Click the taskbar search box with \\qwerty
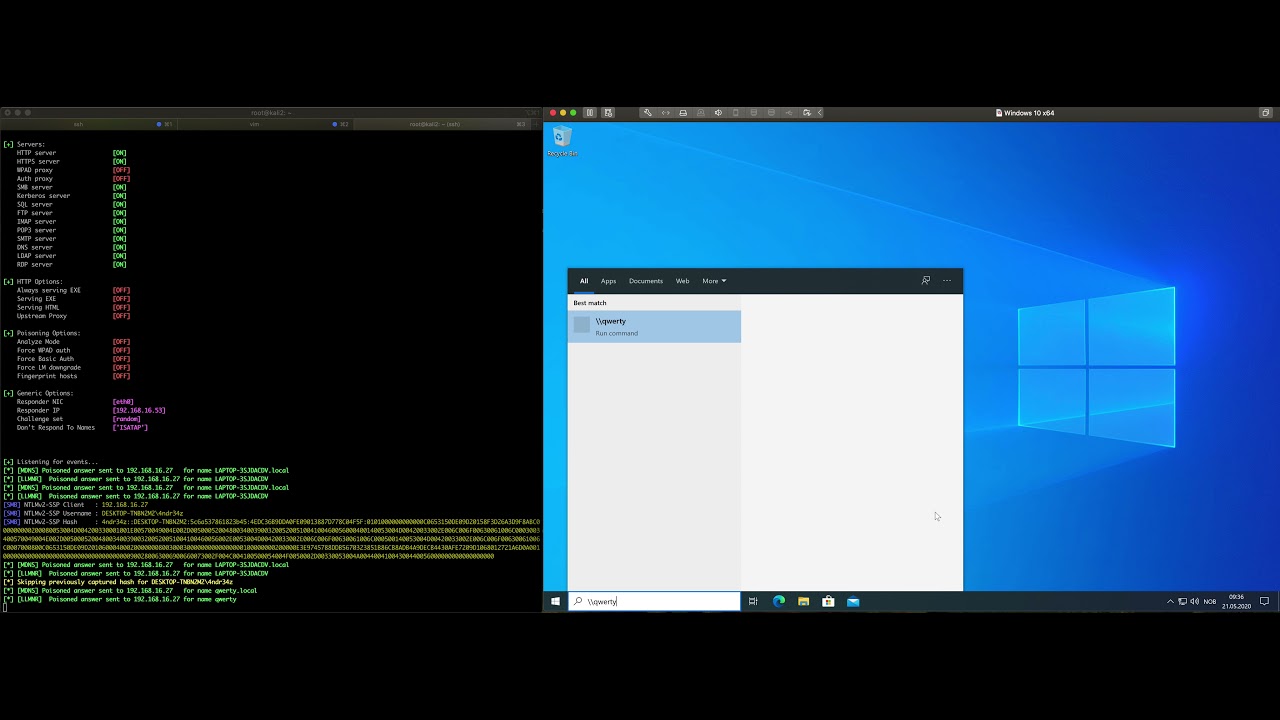1280x720 pixels. point(654,601)
